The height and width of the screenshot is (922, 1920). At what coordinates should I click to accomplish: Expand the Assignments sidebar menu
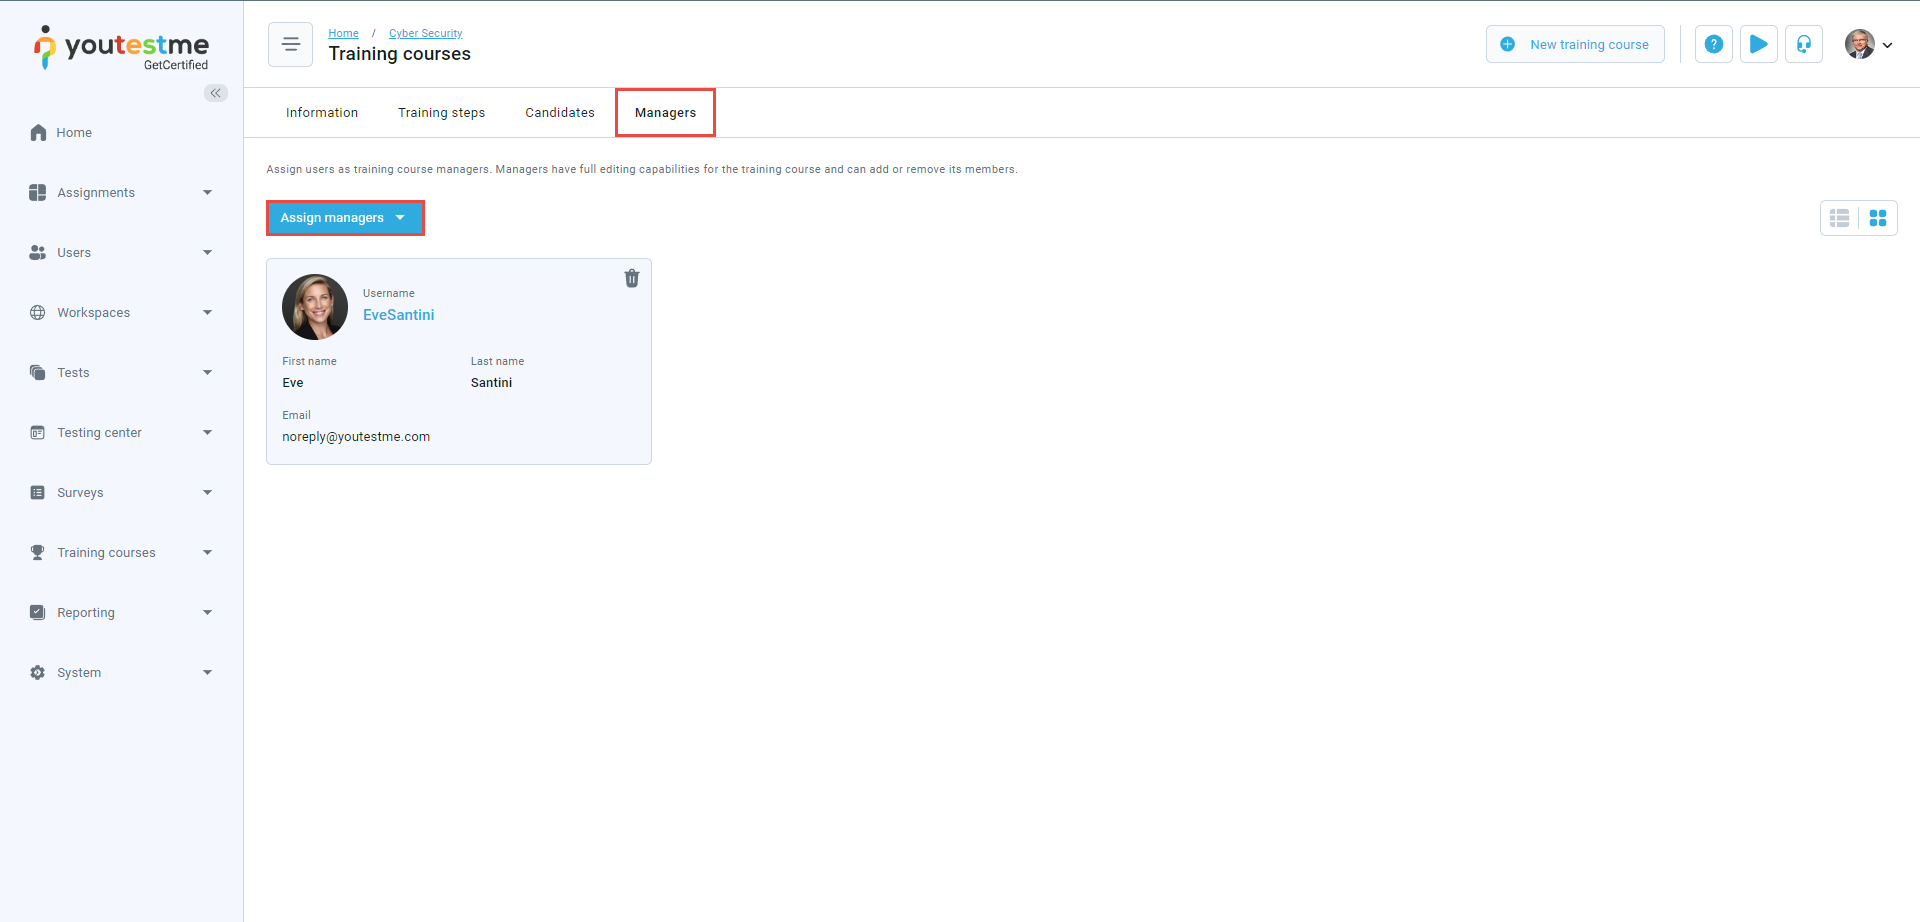[x=208, y=192]
